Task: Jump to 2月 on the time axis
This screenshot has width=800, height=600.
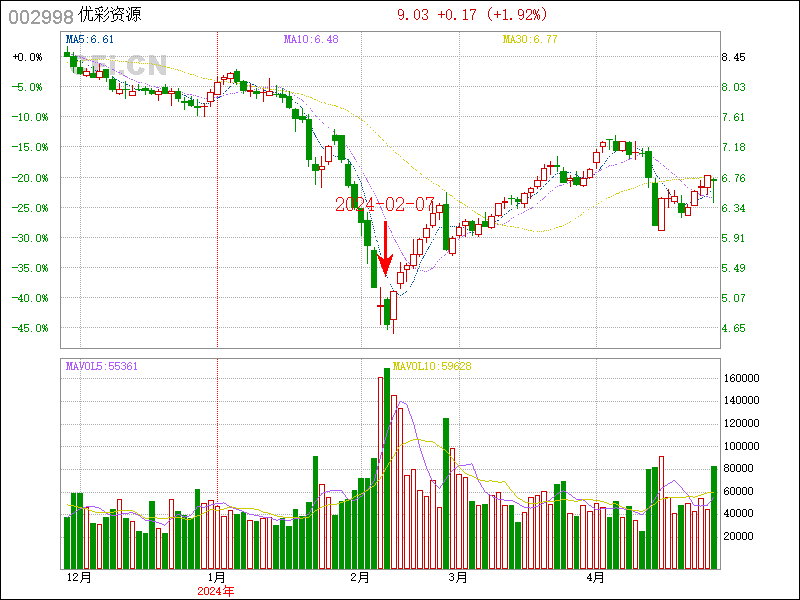Action: tap(361, 578)
